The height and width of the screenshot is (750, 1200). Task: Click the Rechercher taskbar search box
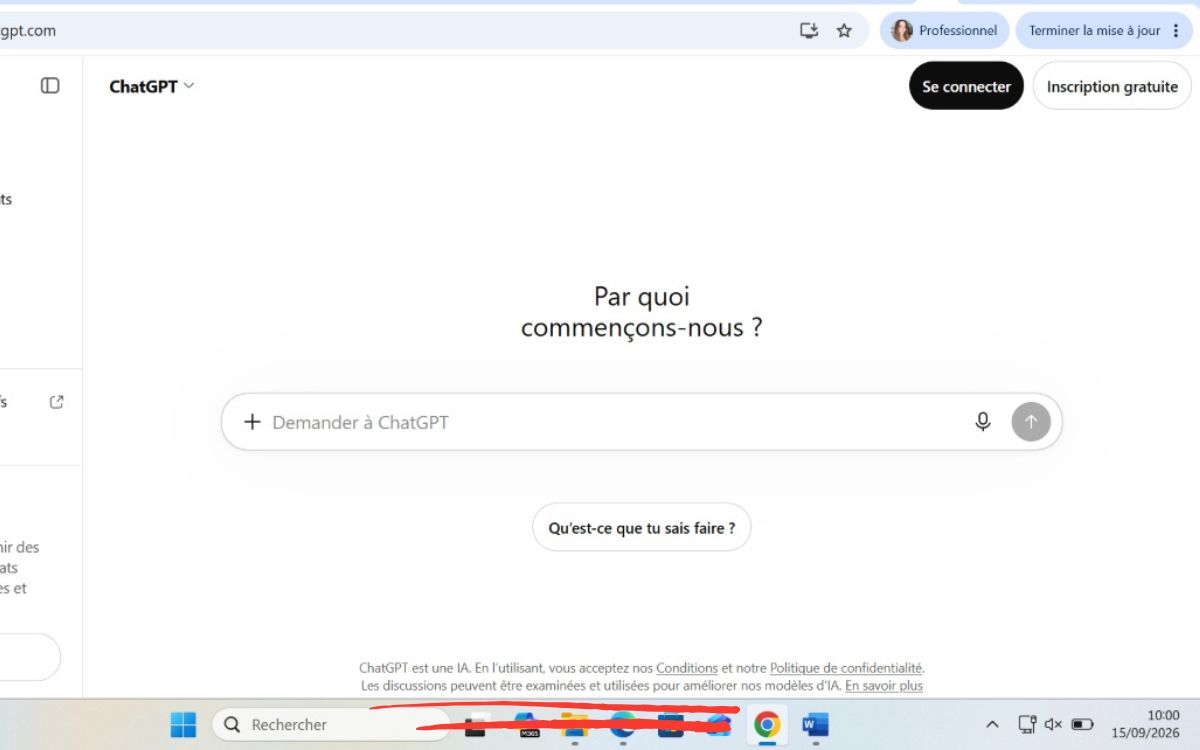click(x=331, y=724)
